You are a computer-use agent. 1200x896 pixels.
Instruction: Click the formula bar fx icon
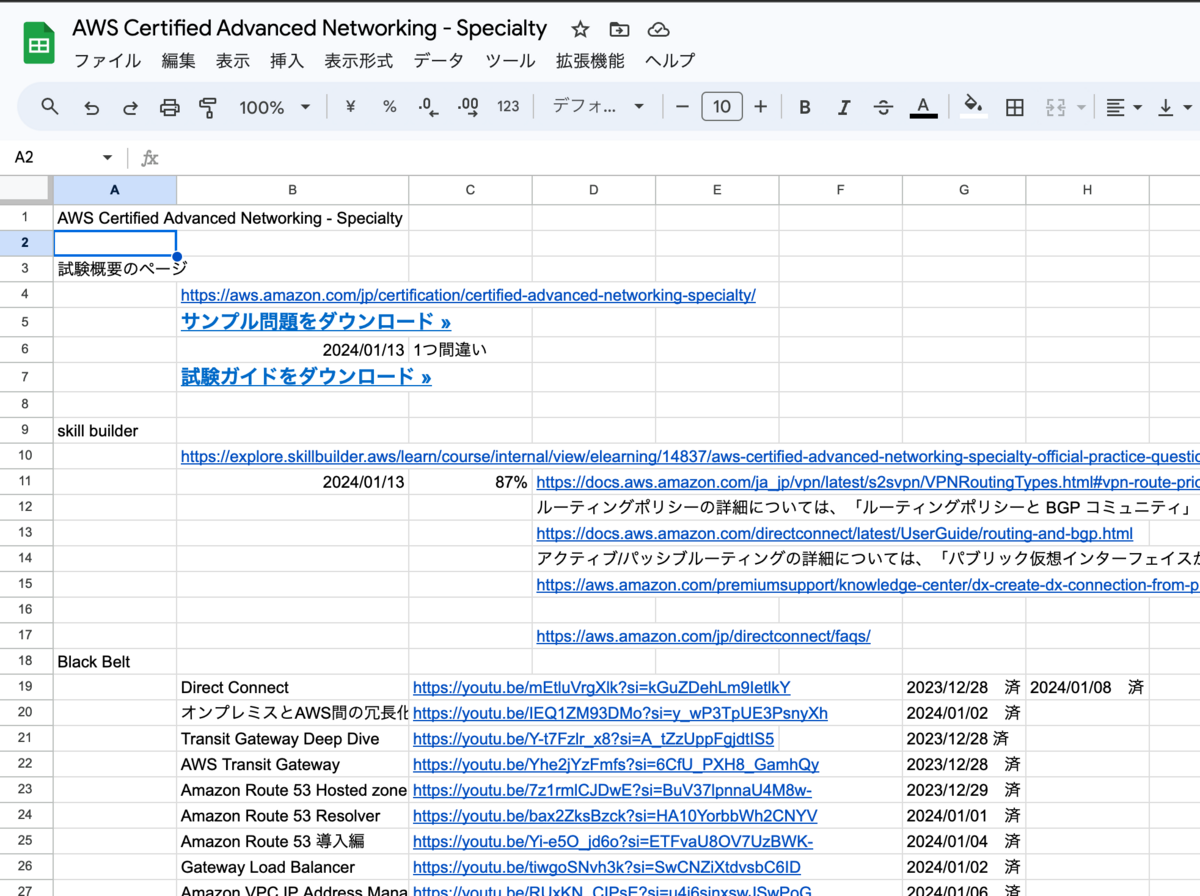click(150, 158)
